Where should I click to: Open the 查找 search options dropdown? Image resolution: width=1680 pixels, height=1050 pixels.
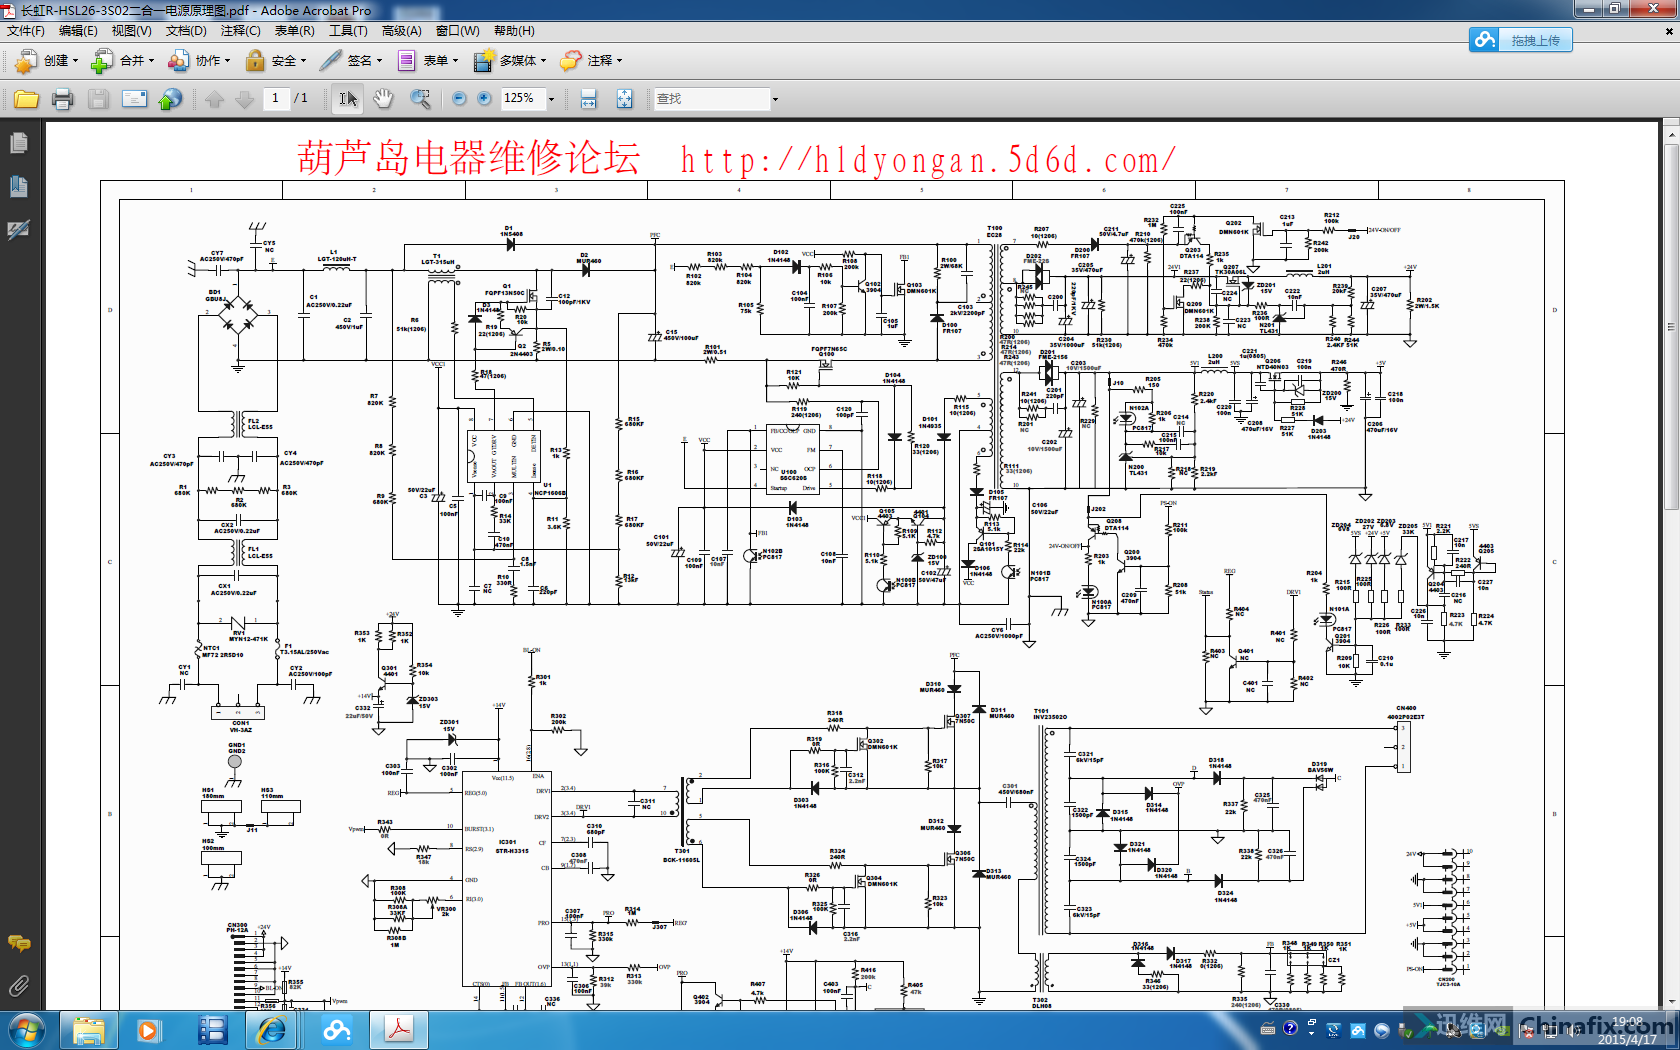point(775,99)
